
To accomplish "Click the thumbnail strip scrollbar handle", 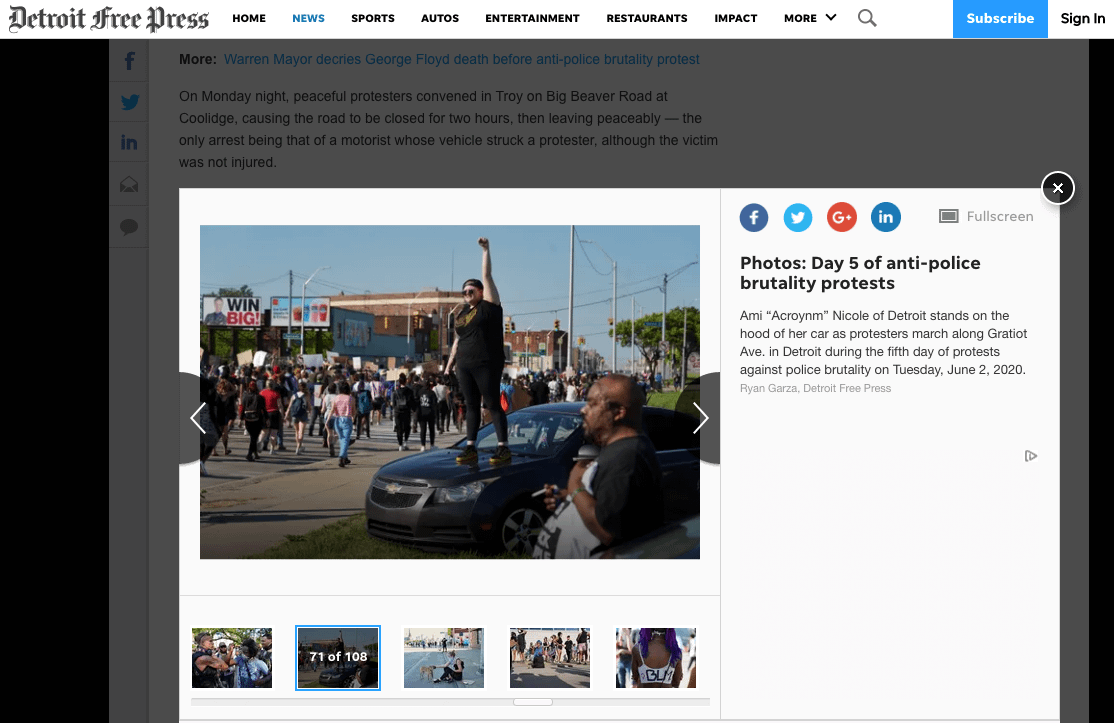I will click(533, 702).
